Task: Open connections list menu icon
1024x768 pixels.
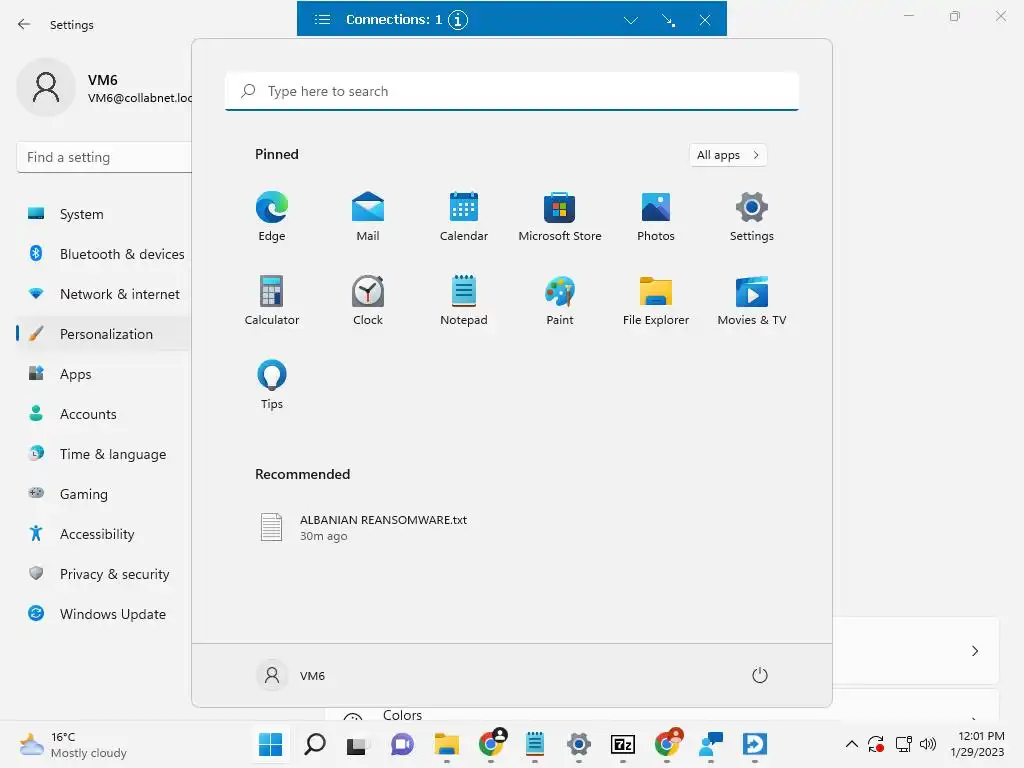Action: click(x=322, y=20)
